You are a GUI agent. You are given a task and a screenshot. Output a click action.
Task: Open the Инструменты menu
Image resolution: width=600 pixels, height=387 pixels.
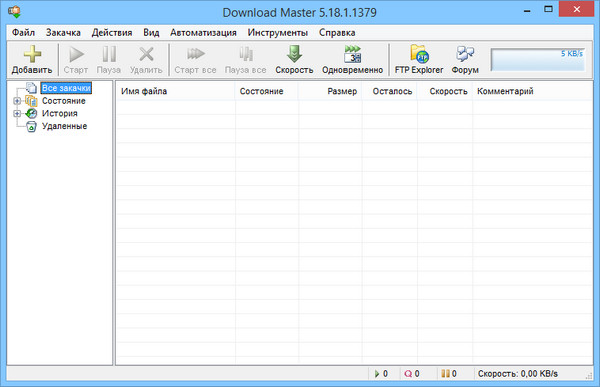click(x=278, y=33)
